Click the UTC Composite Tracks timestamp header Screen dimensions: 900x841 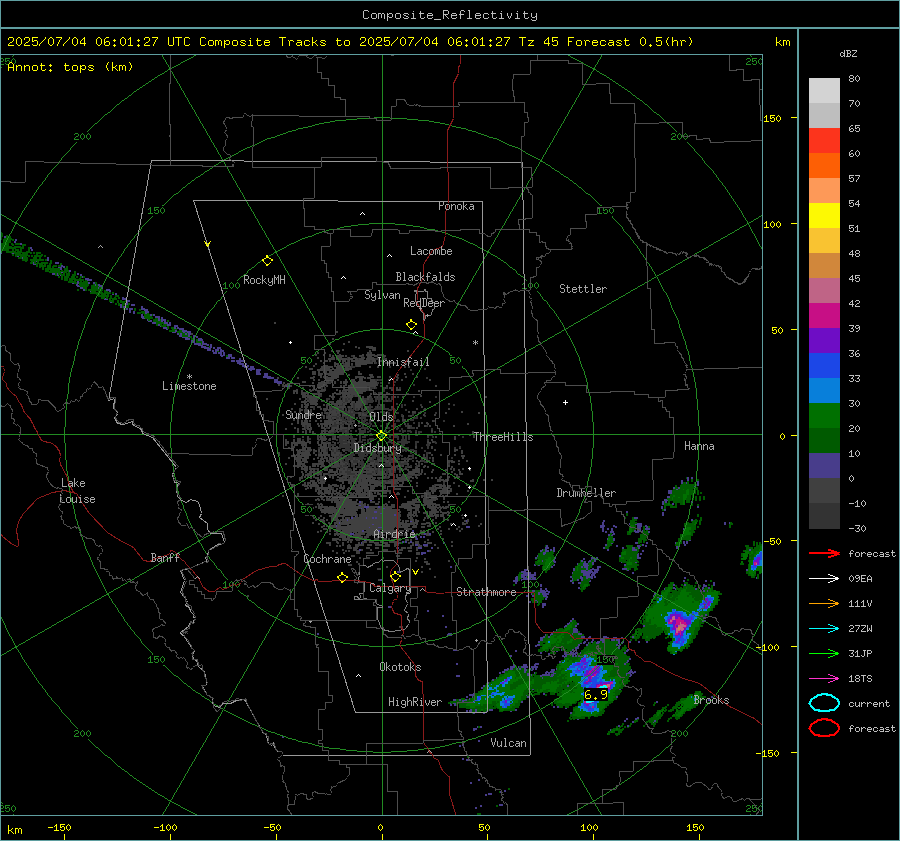[350, 42]
